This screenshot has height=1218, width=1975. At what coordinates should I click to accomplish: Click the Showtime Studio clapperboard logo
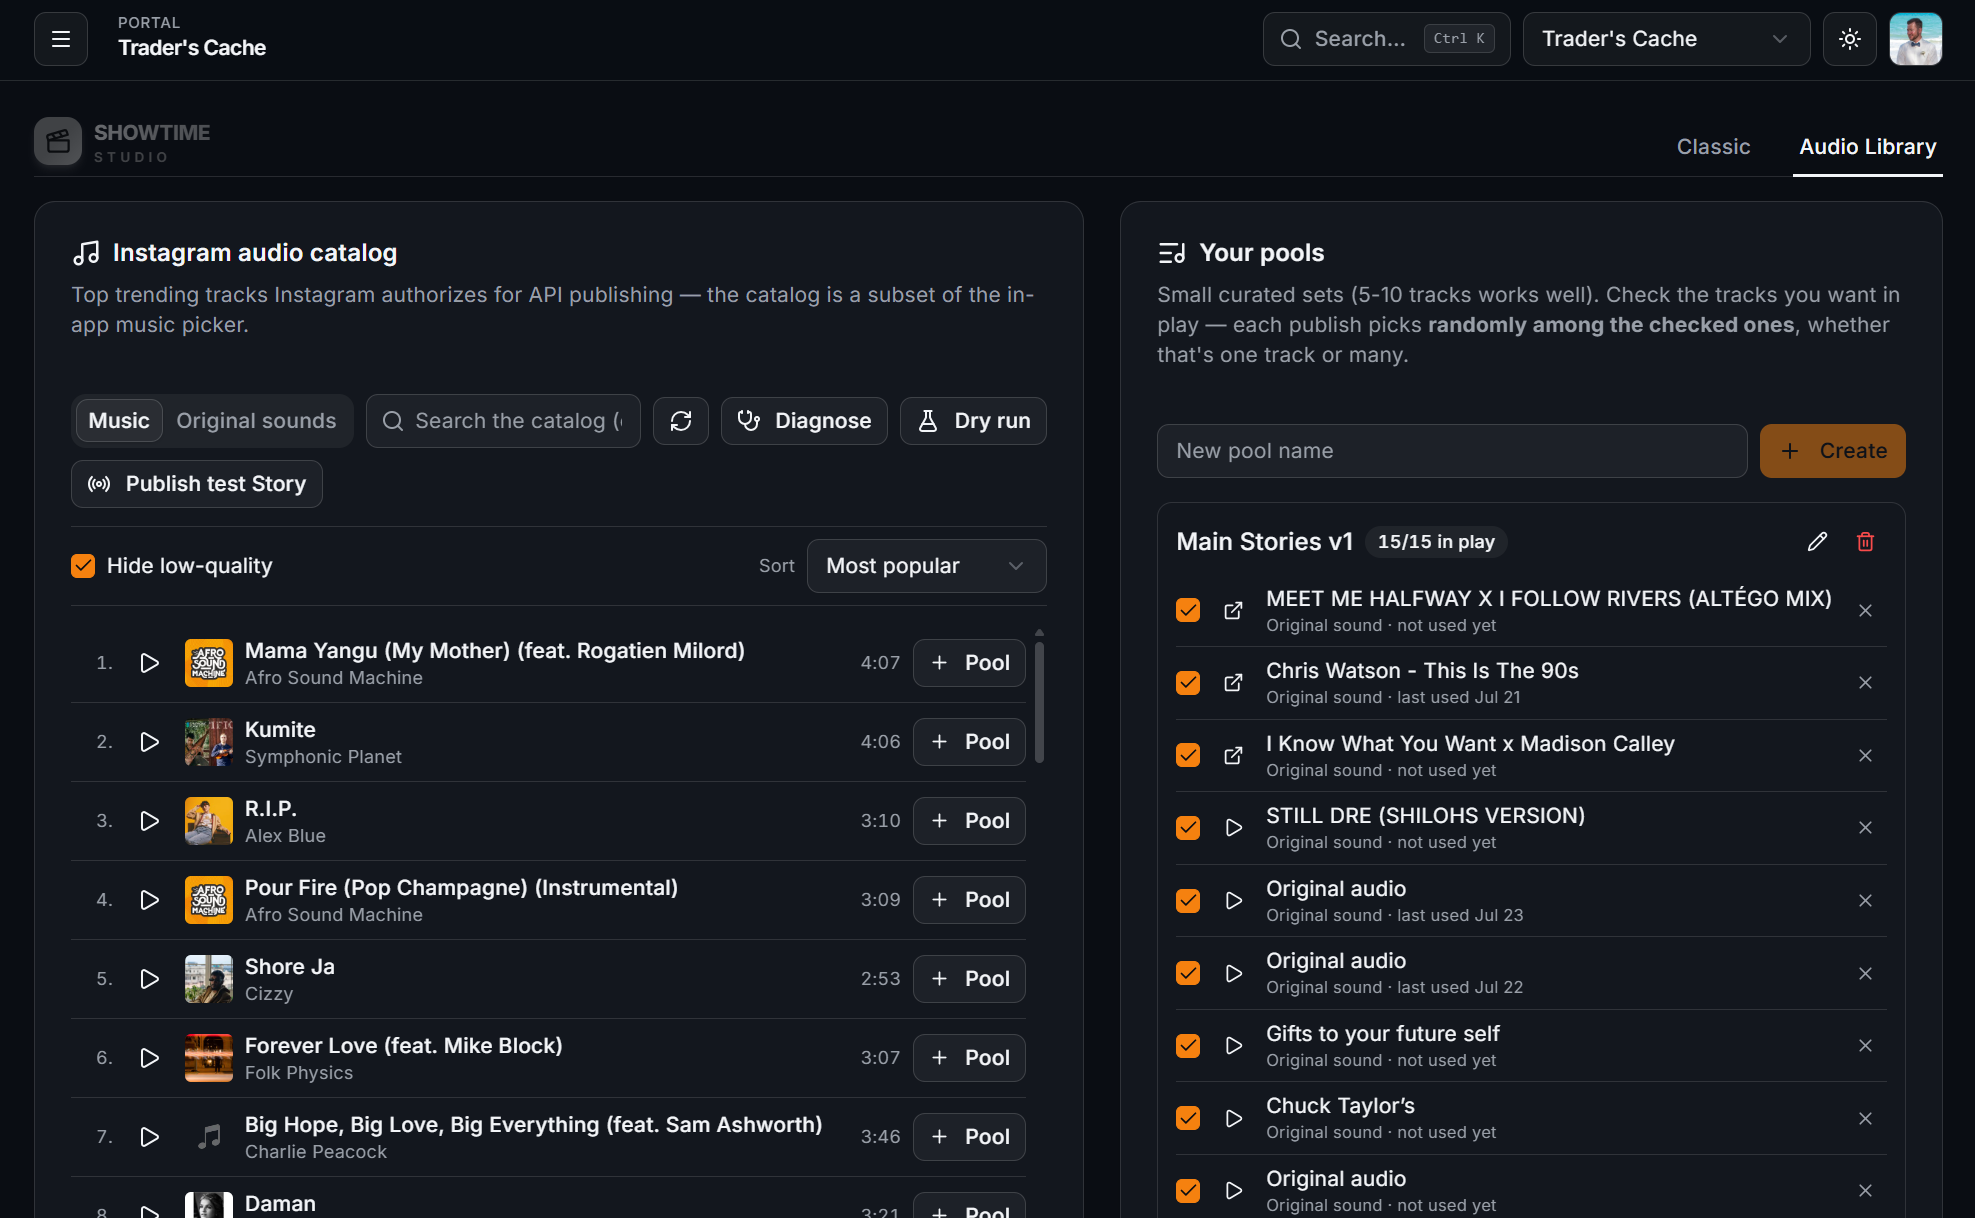(58, 142)
